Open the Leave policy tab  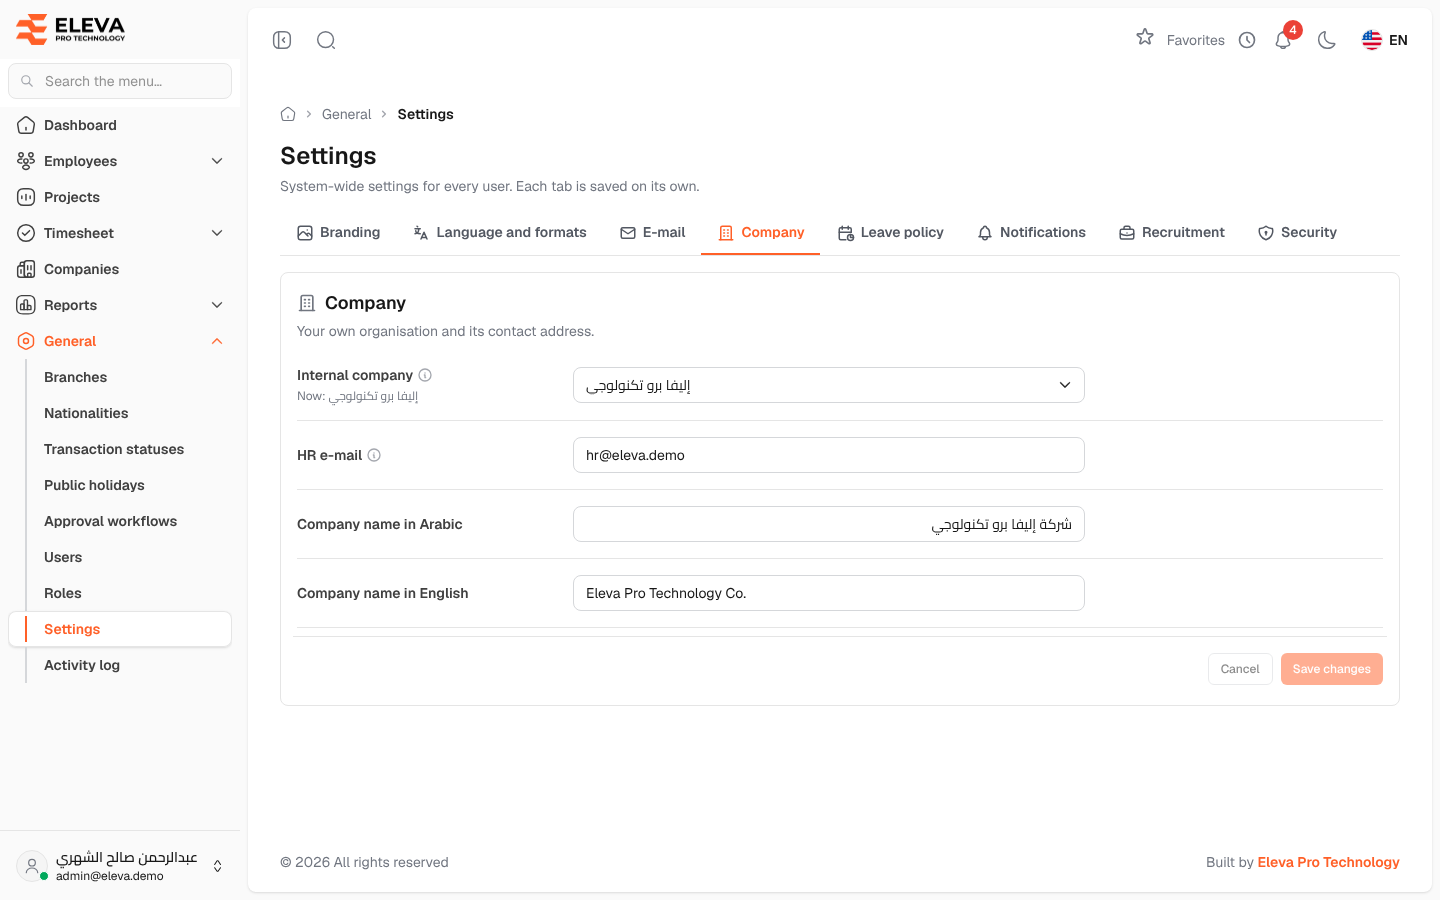click(890, 232)
